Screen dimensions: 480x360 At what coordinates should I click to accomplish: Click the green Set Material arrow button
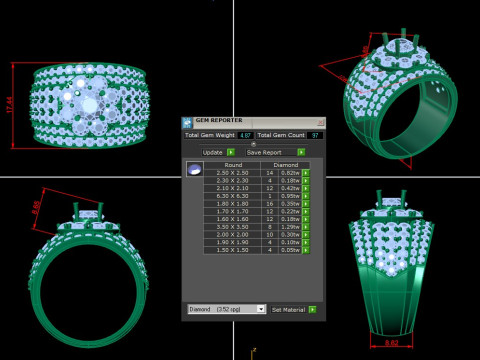pyautogui.click(x=312, y=310)
